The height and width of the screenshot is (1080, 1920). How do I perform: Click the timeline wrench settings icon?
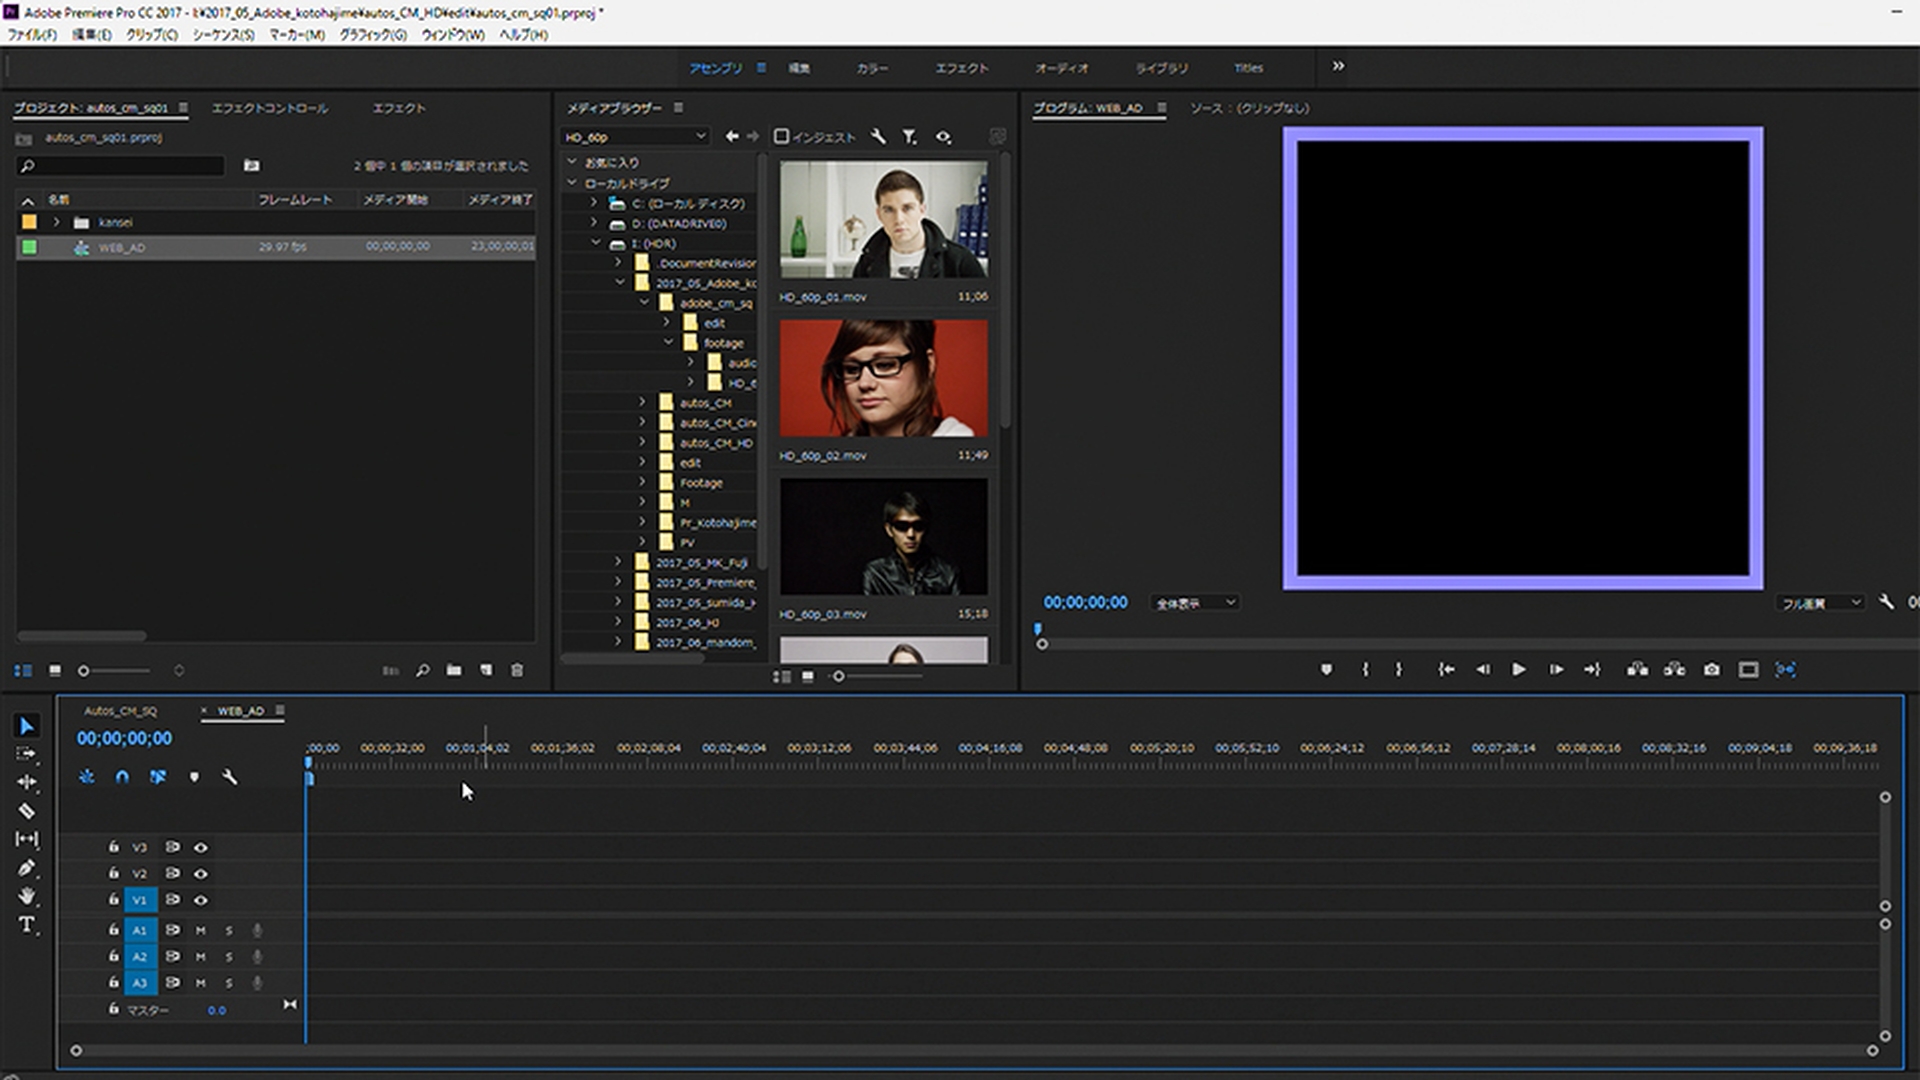230,777
